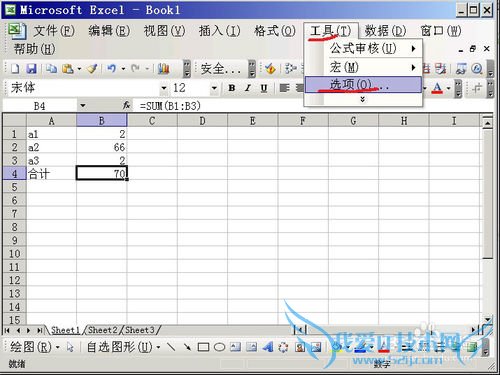This screenshot has height=375, width=500.
Task: Click the New workbook icon
Action: click(x=15, y=69)
